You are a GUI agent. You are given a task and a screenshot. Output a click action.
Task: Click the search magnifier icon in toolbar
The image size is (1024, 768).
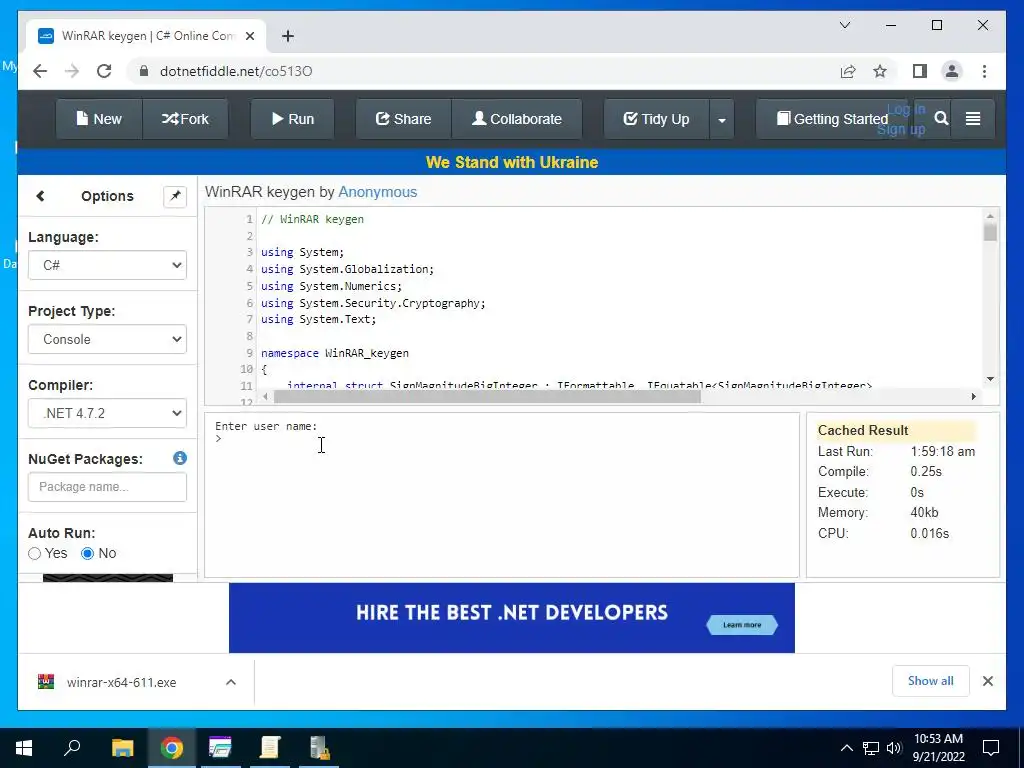tap(941, 118)
